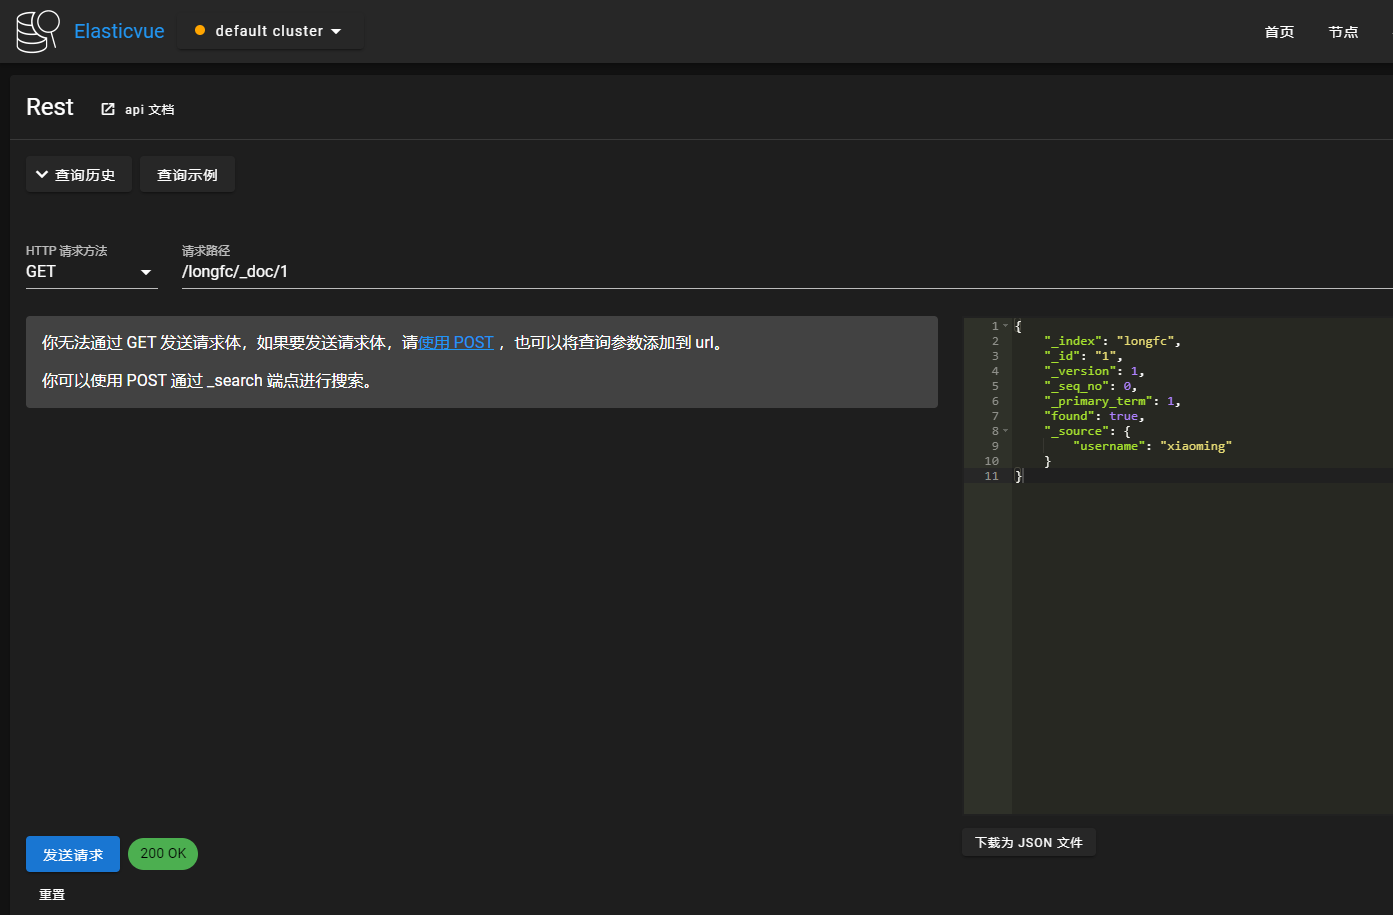Go to the 首页 menu item

pos(1279,32)
